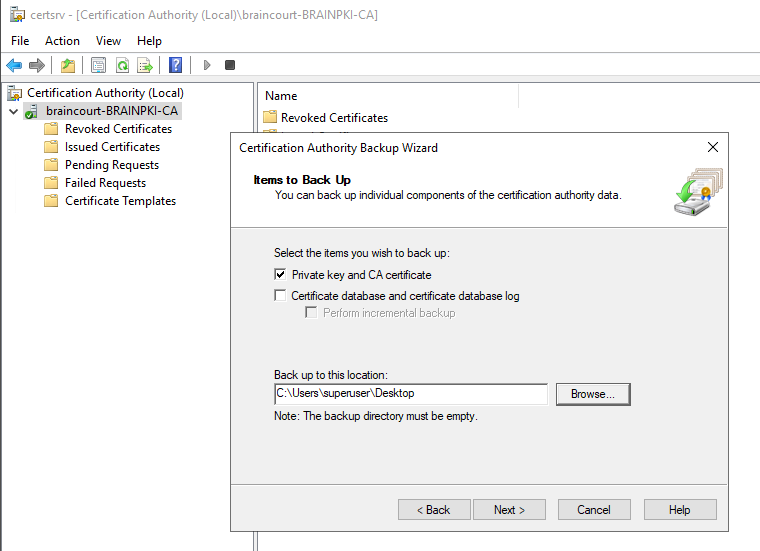Click the backup location path field
This screenshot has height=551, width=760.
click(x=411, y=394)
